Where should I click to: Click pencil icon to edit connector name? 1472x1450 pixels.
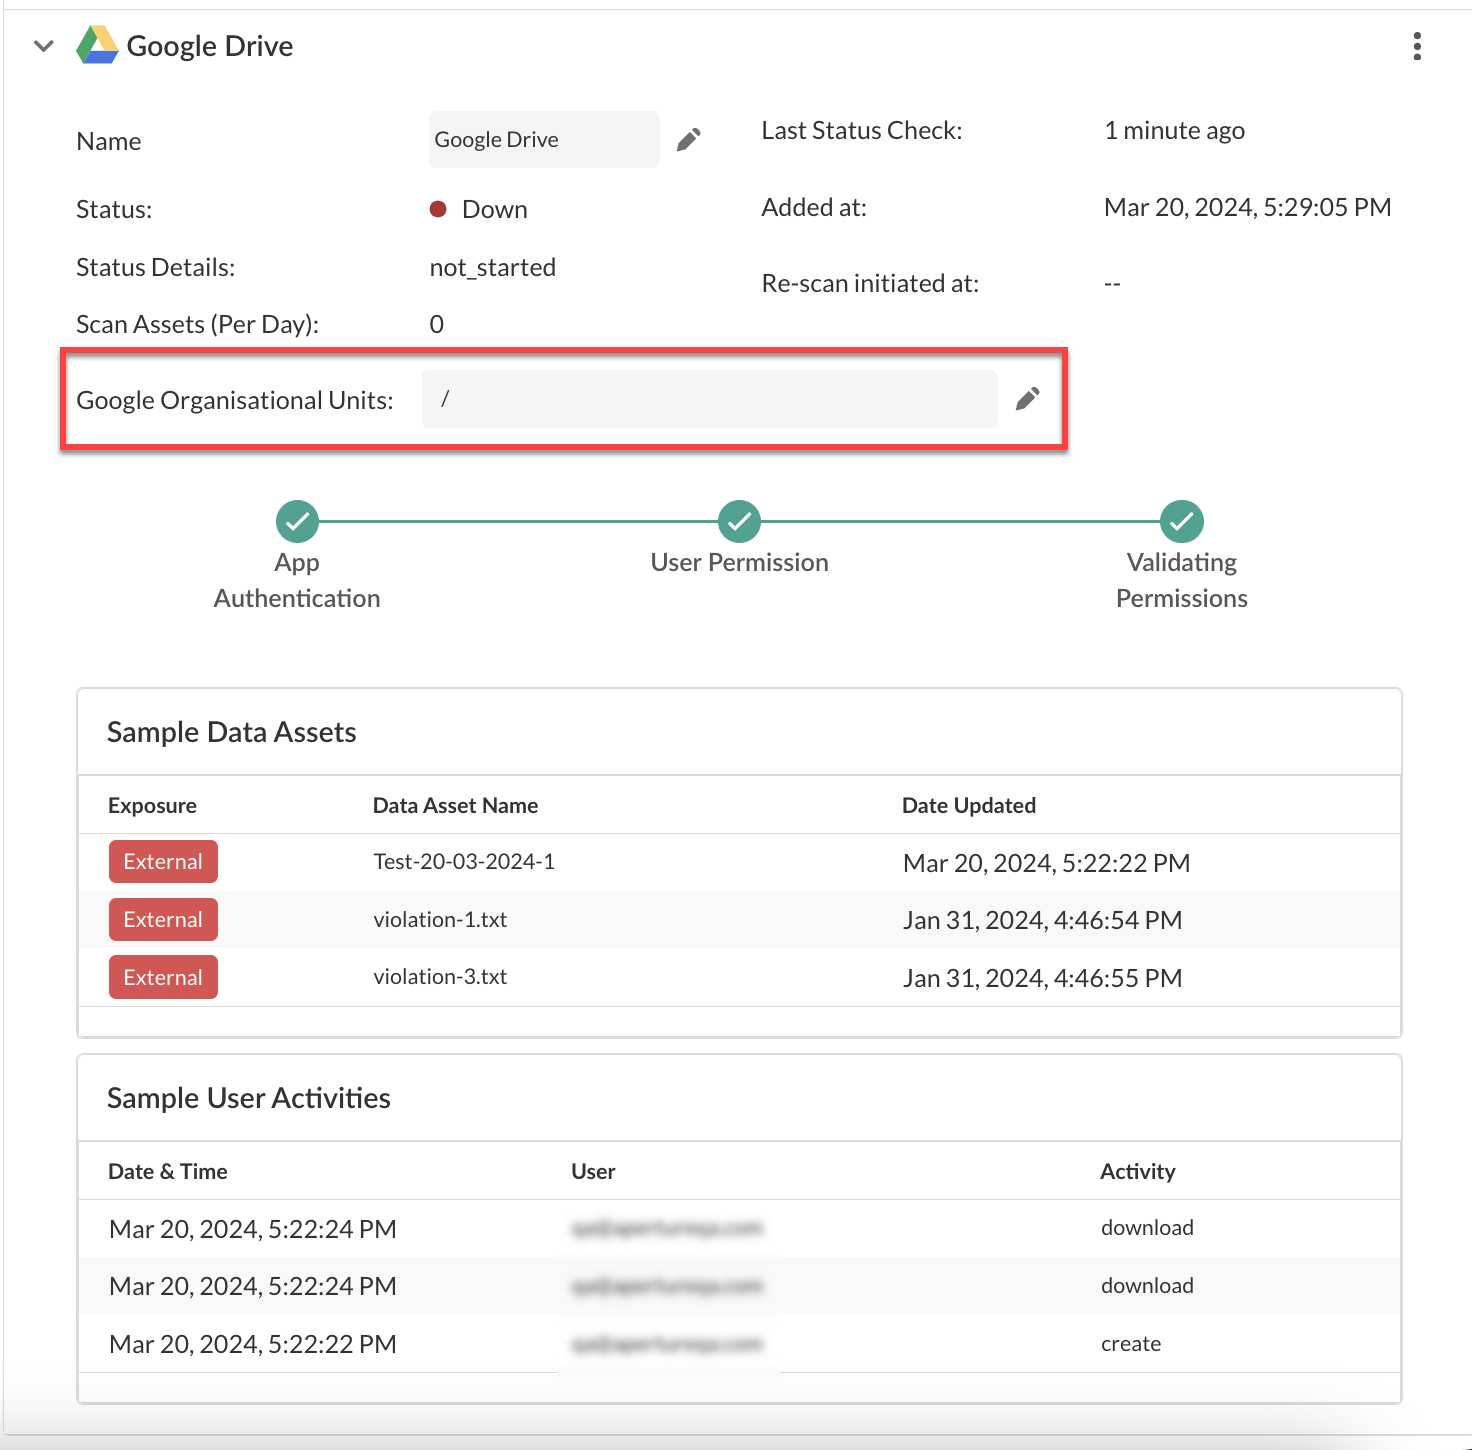pyautogui.click(x=688, y=140)
